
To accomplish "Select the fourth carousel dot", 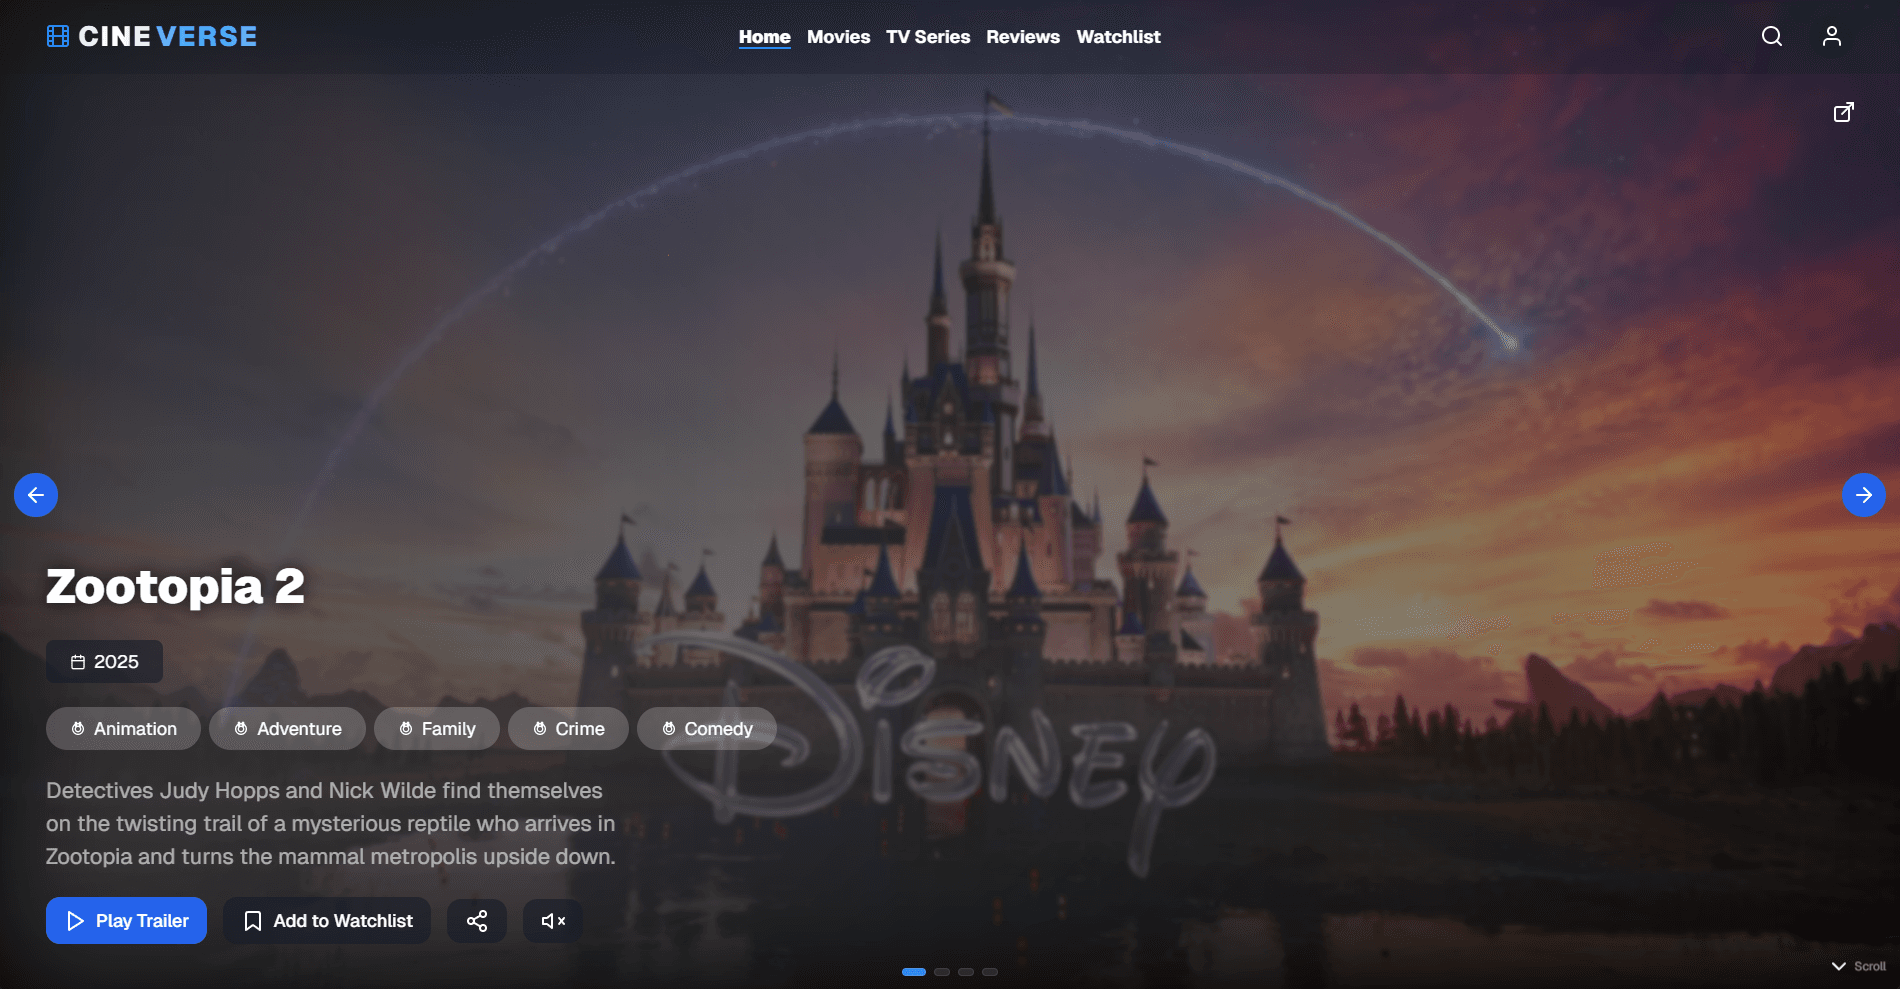I will point(990,972).
